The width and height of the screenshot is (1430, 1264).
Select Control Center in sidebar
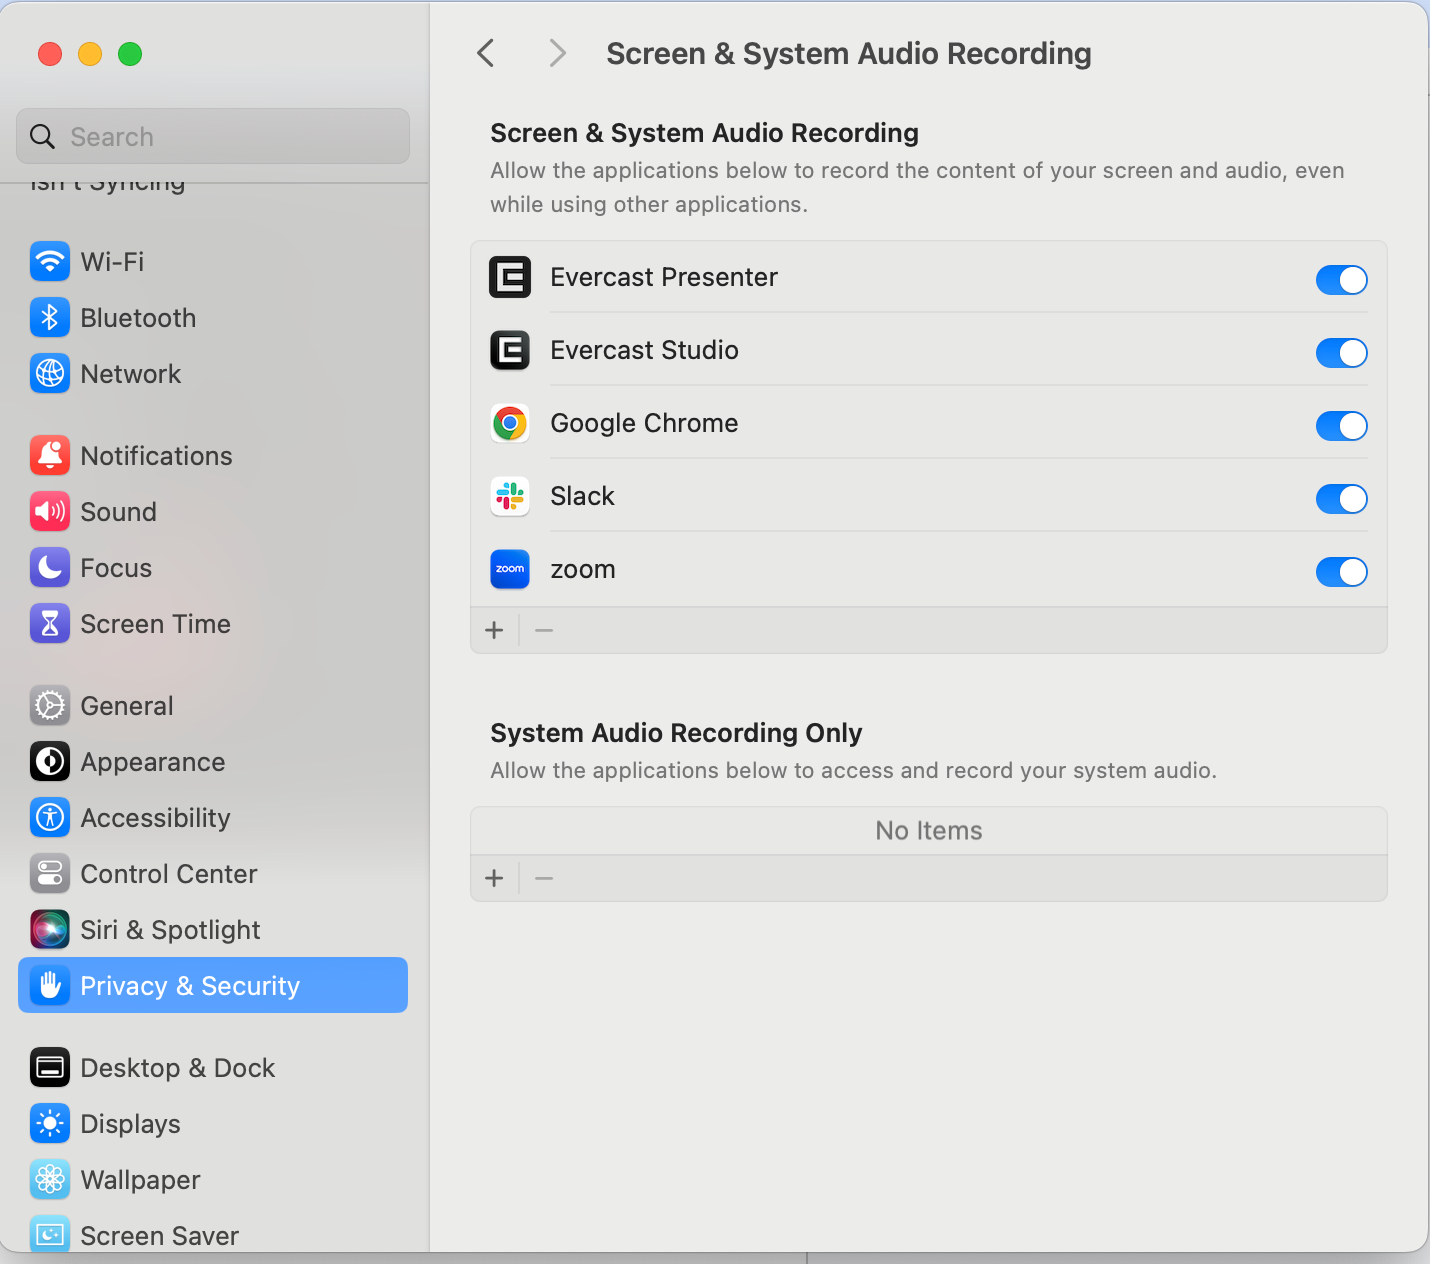tap(213, 874)
